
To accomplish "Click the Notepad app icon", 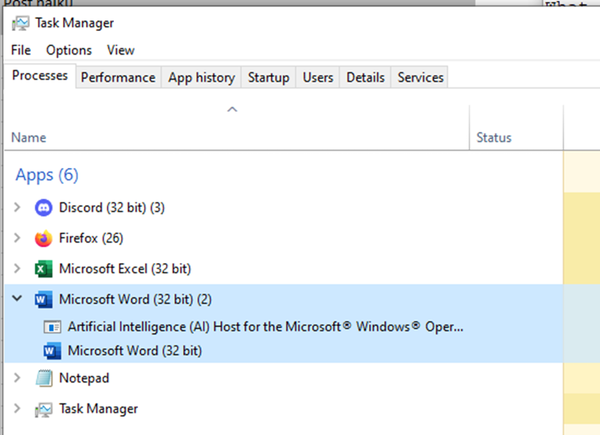I will 43,378.
